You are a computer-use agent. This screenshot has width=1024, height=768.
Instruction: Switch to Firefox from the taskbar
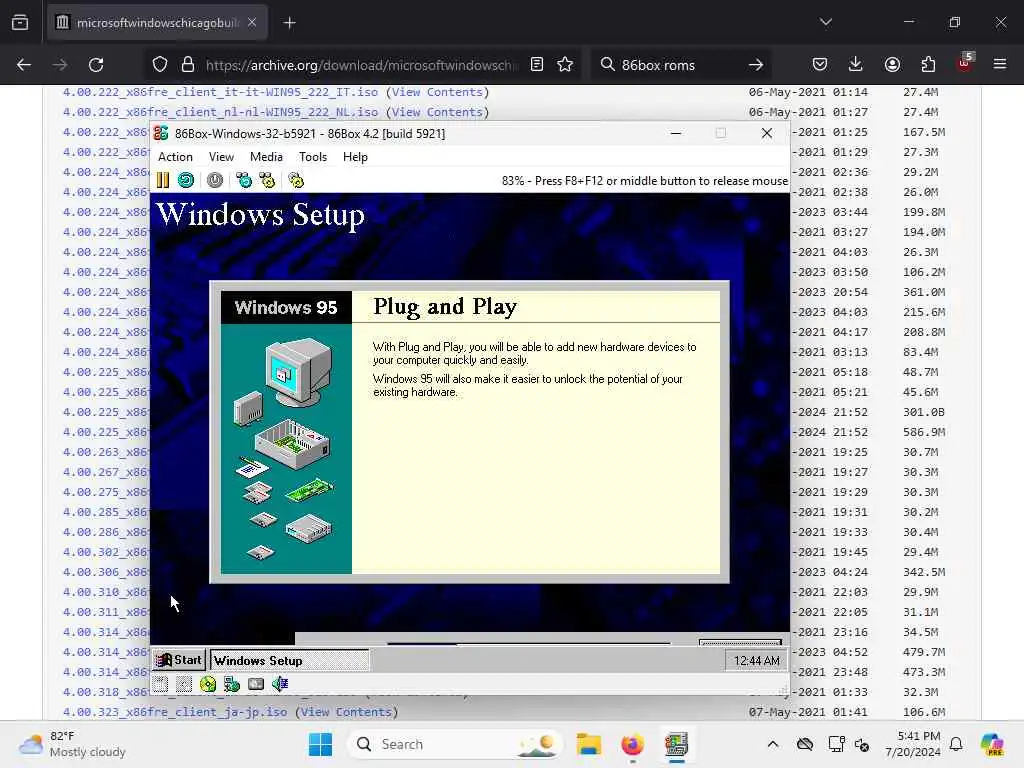[x=632, y=744]
